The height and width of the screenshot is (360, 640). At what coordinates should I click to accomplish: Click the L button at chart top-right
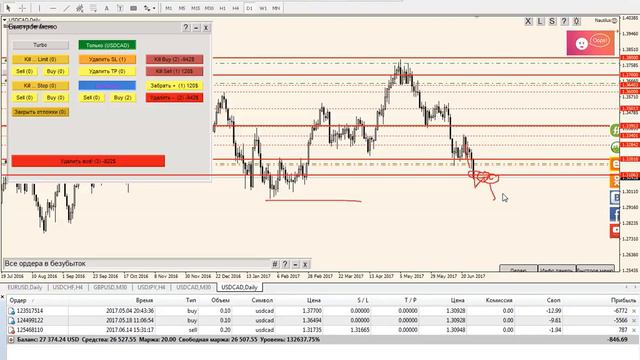(540, 21)
